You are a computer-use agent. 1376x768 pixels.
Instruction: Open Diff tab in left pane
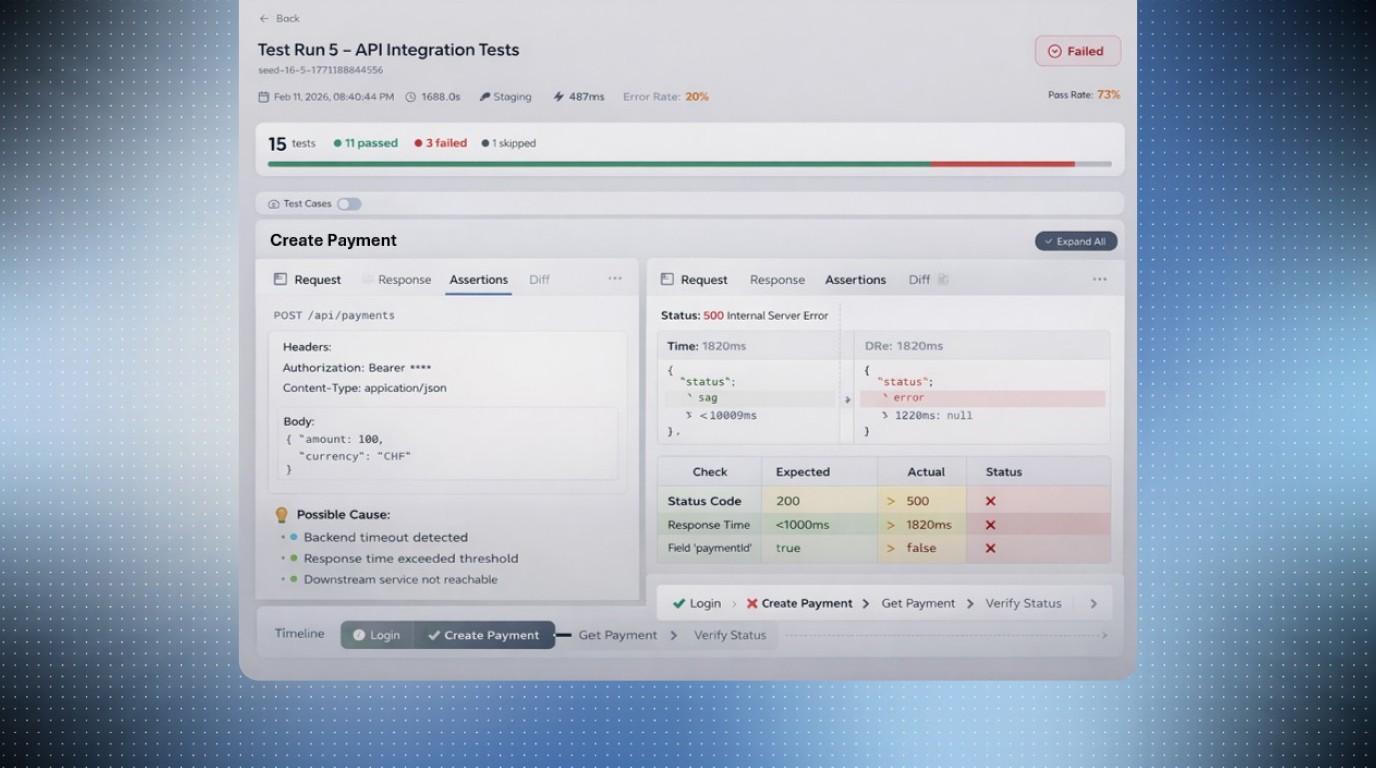539,280
